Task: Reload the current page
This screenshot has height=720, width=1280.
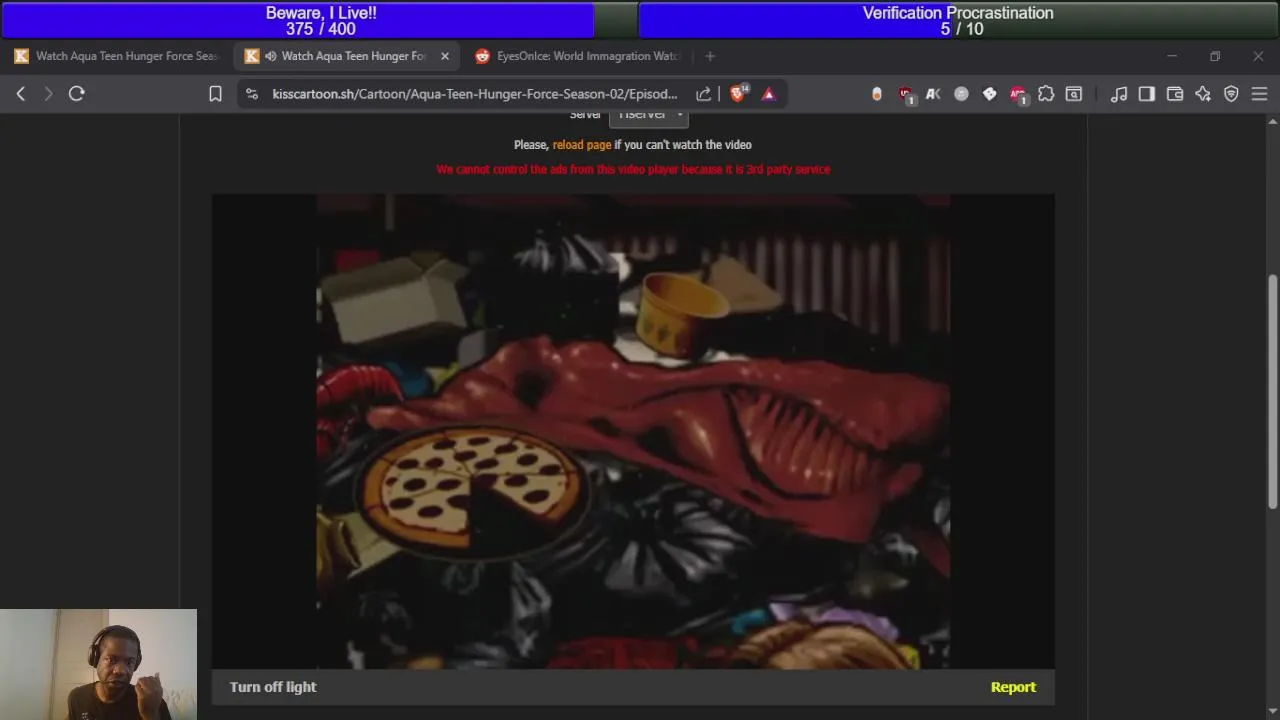Action: 76,93
